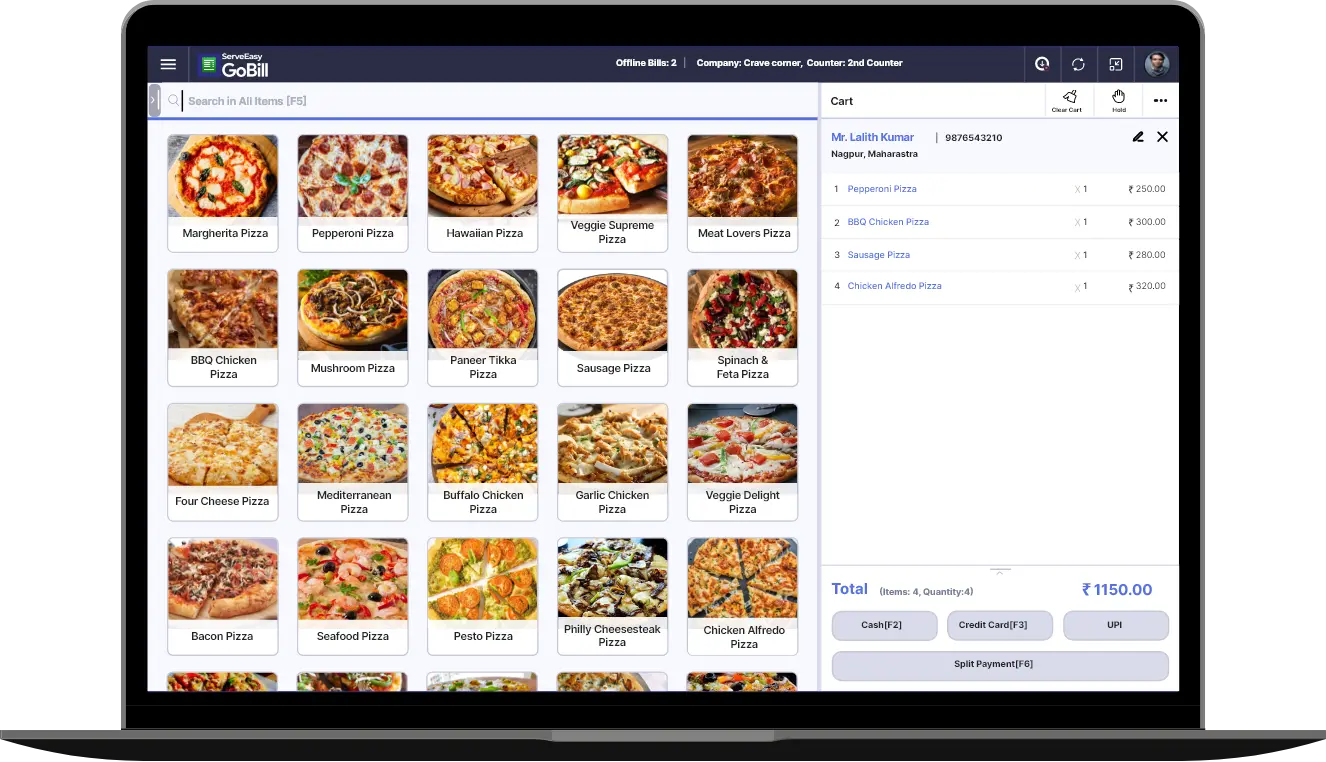
Task: Open the user profile avatar
Action: (x=1157, y=64)
